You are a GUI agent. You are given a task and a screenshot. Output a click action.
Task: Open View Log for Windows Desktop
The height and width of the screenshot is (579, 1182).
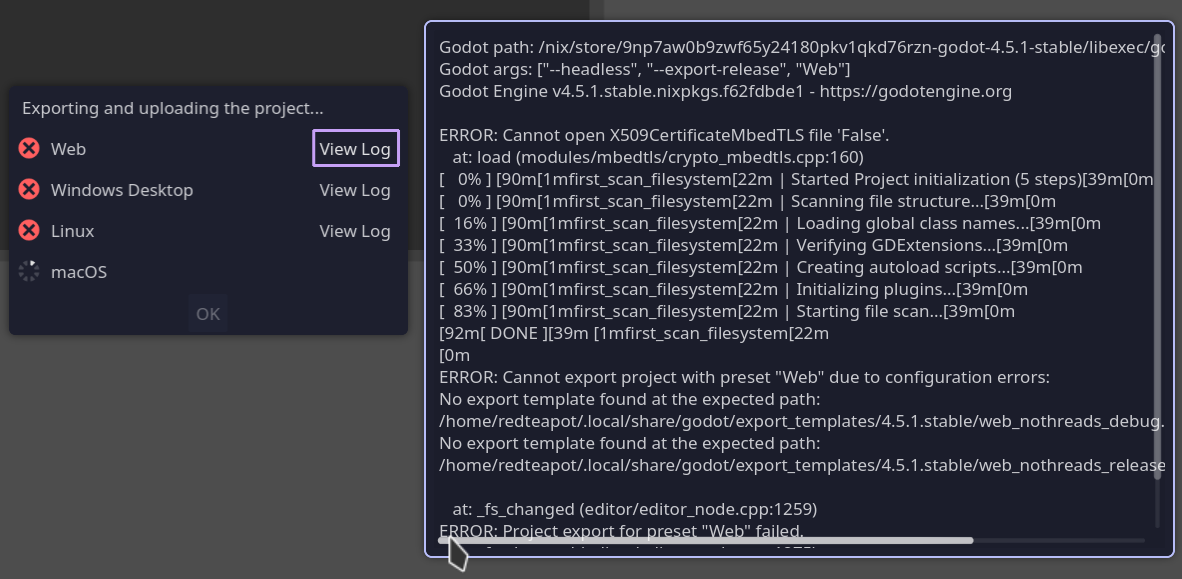(355, 190)
